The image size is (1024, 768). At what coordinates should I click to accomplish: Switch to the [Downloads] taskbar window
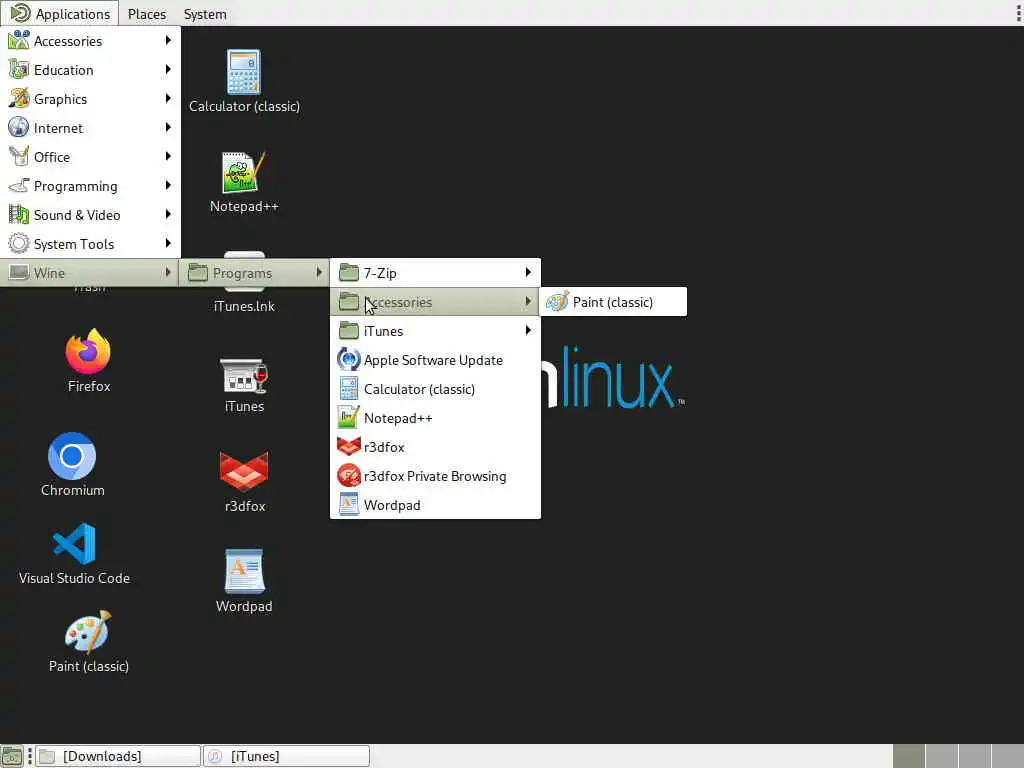118,756
